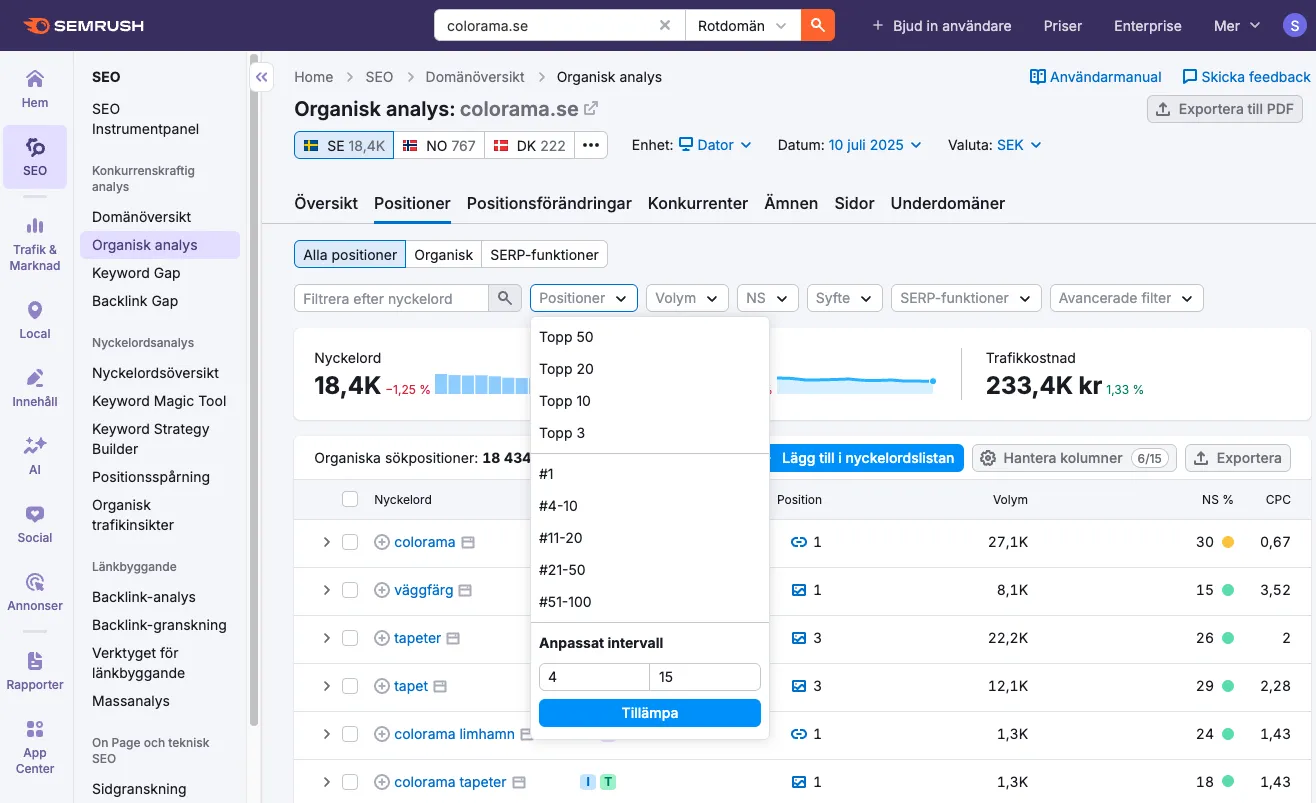Viewport: 1316px width, 803px height.
Task: Open the NS filter dropdown
Action: pos(767,298)
